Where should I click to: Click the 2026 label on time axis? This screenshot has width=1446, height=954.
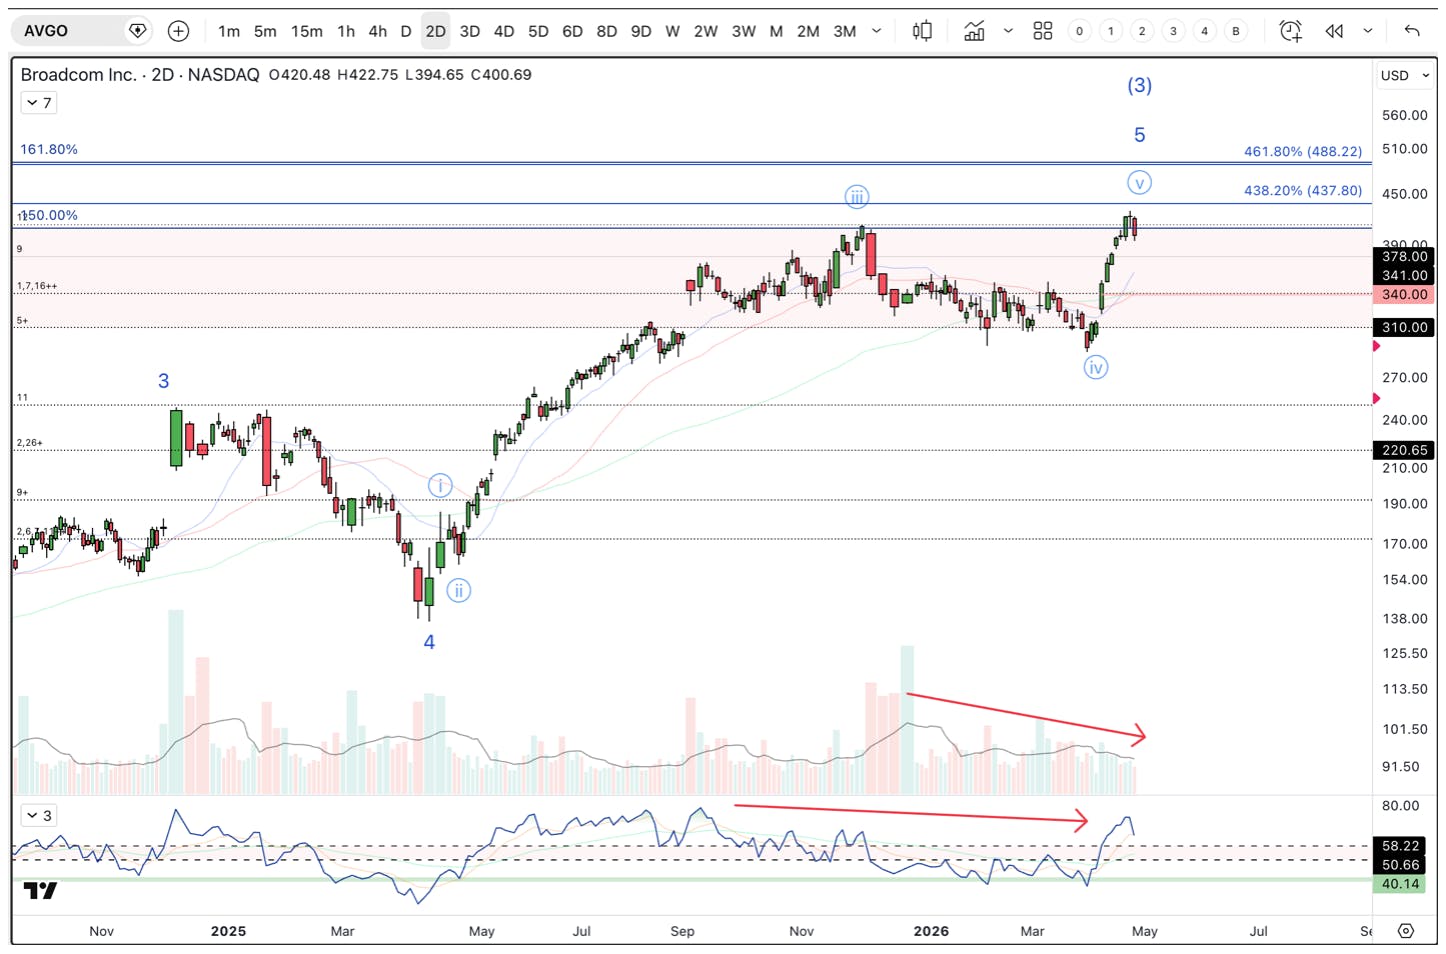click(931, 931)
